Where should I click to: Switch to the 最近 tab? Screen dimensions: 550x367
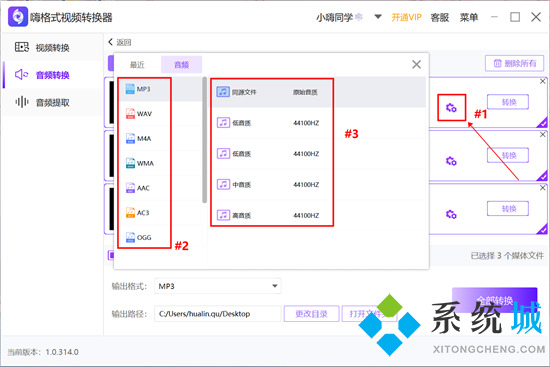point(137,65)
